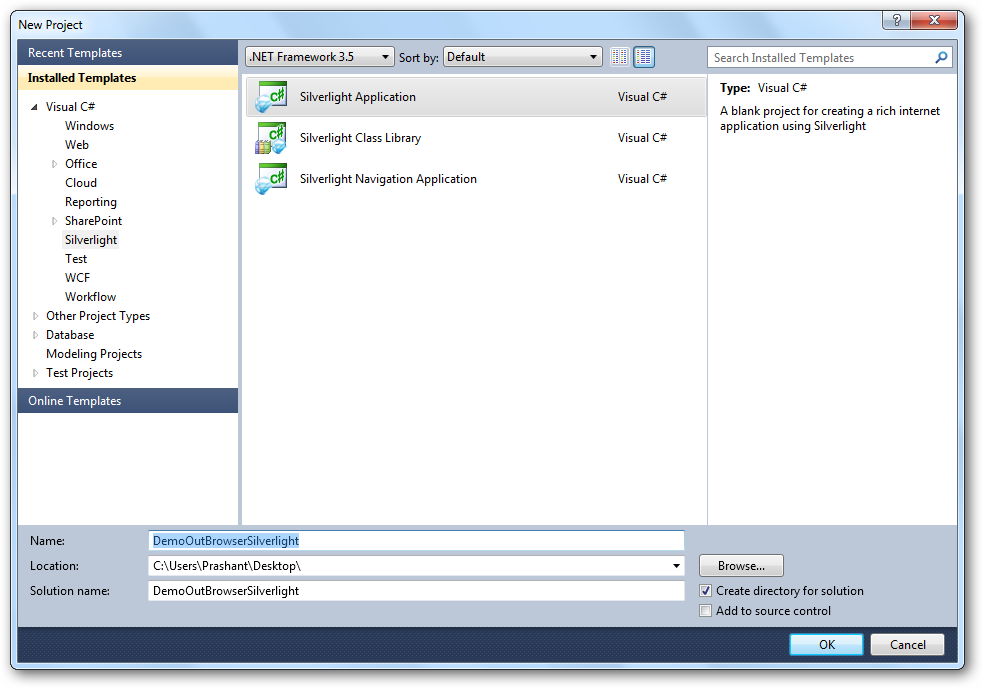
Task: Select the SharePoint template category
Action: (93, 221)
